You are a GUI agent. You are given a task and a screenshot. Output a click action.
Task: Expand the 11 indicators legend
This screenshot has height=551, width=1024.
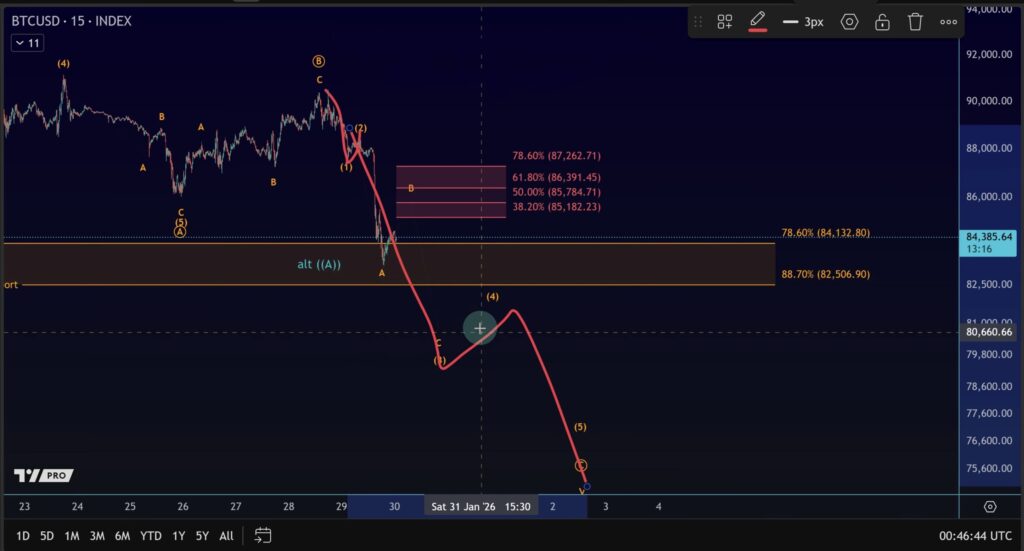26,43
